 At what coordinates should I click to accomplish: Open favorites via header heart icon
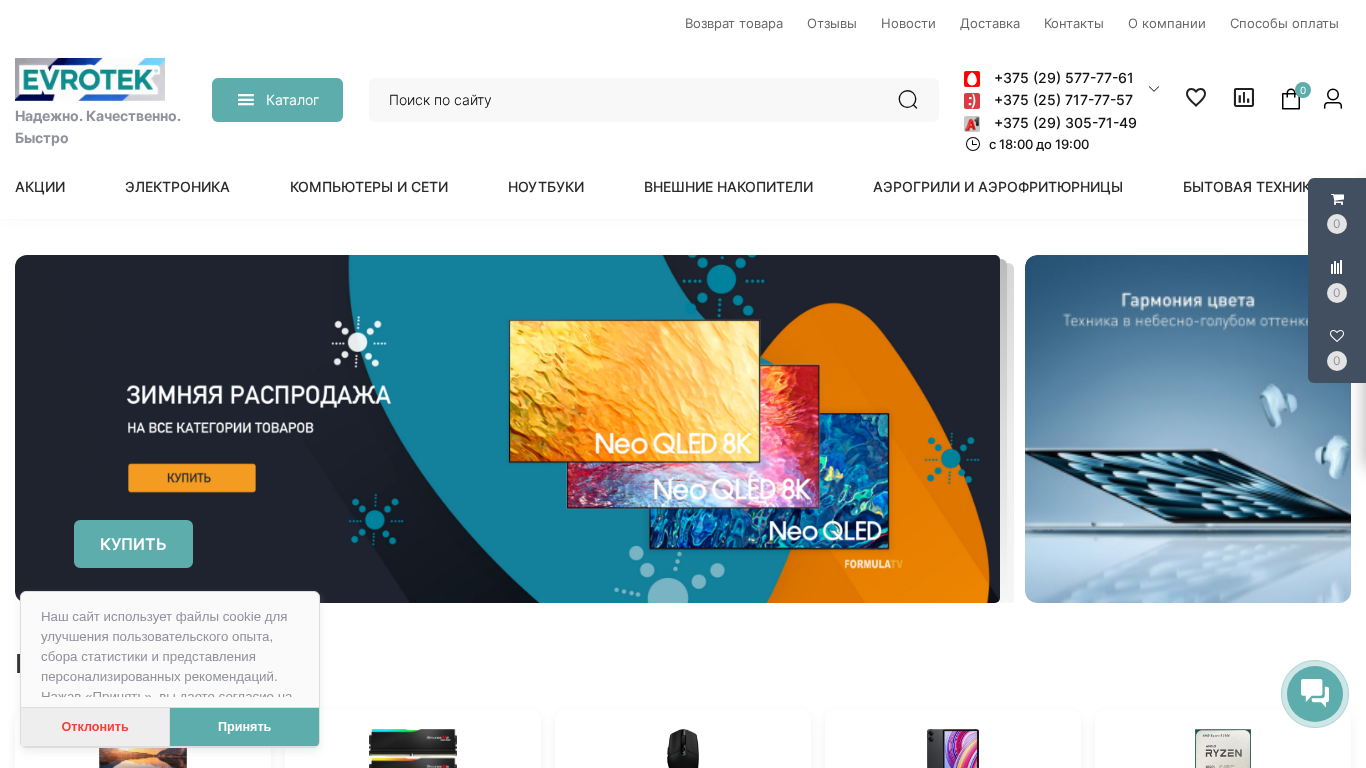tap(1196, 97)
